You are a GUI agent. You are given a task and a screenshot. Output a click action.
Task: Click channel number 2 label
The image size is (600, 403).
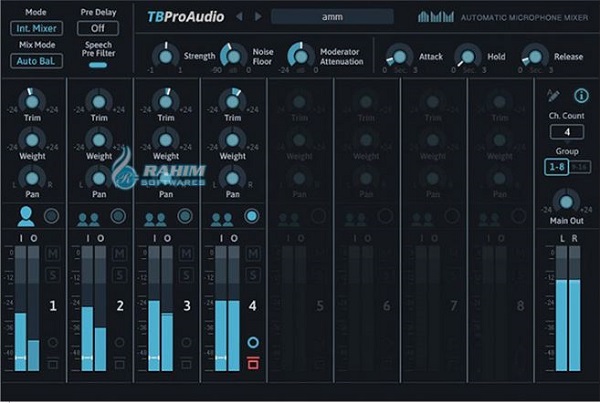120,306
